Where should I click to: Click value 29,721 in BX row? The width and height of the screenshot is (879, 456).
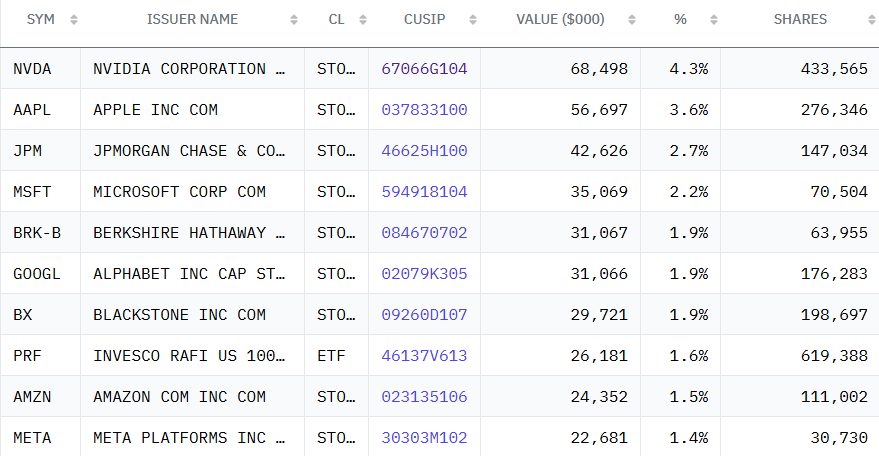pos(599,314)
